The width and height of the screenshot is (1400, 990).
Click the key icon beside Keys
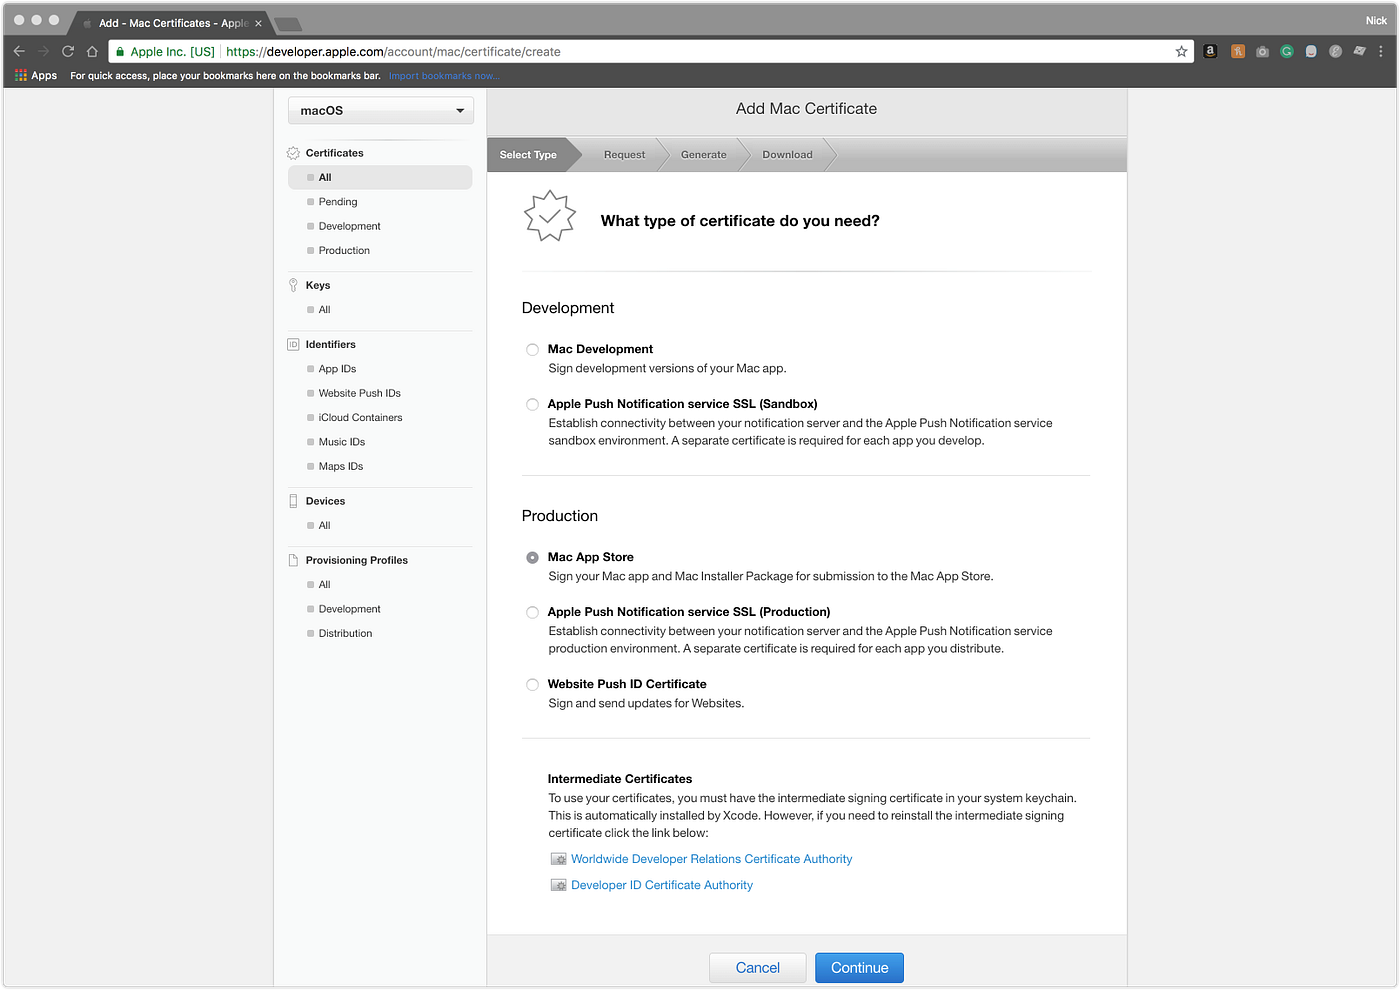[292, 284]
